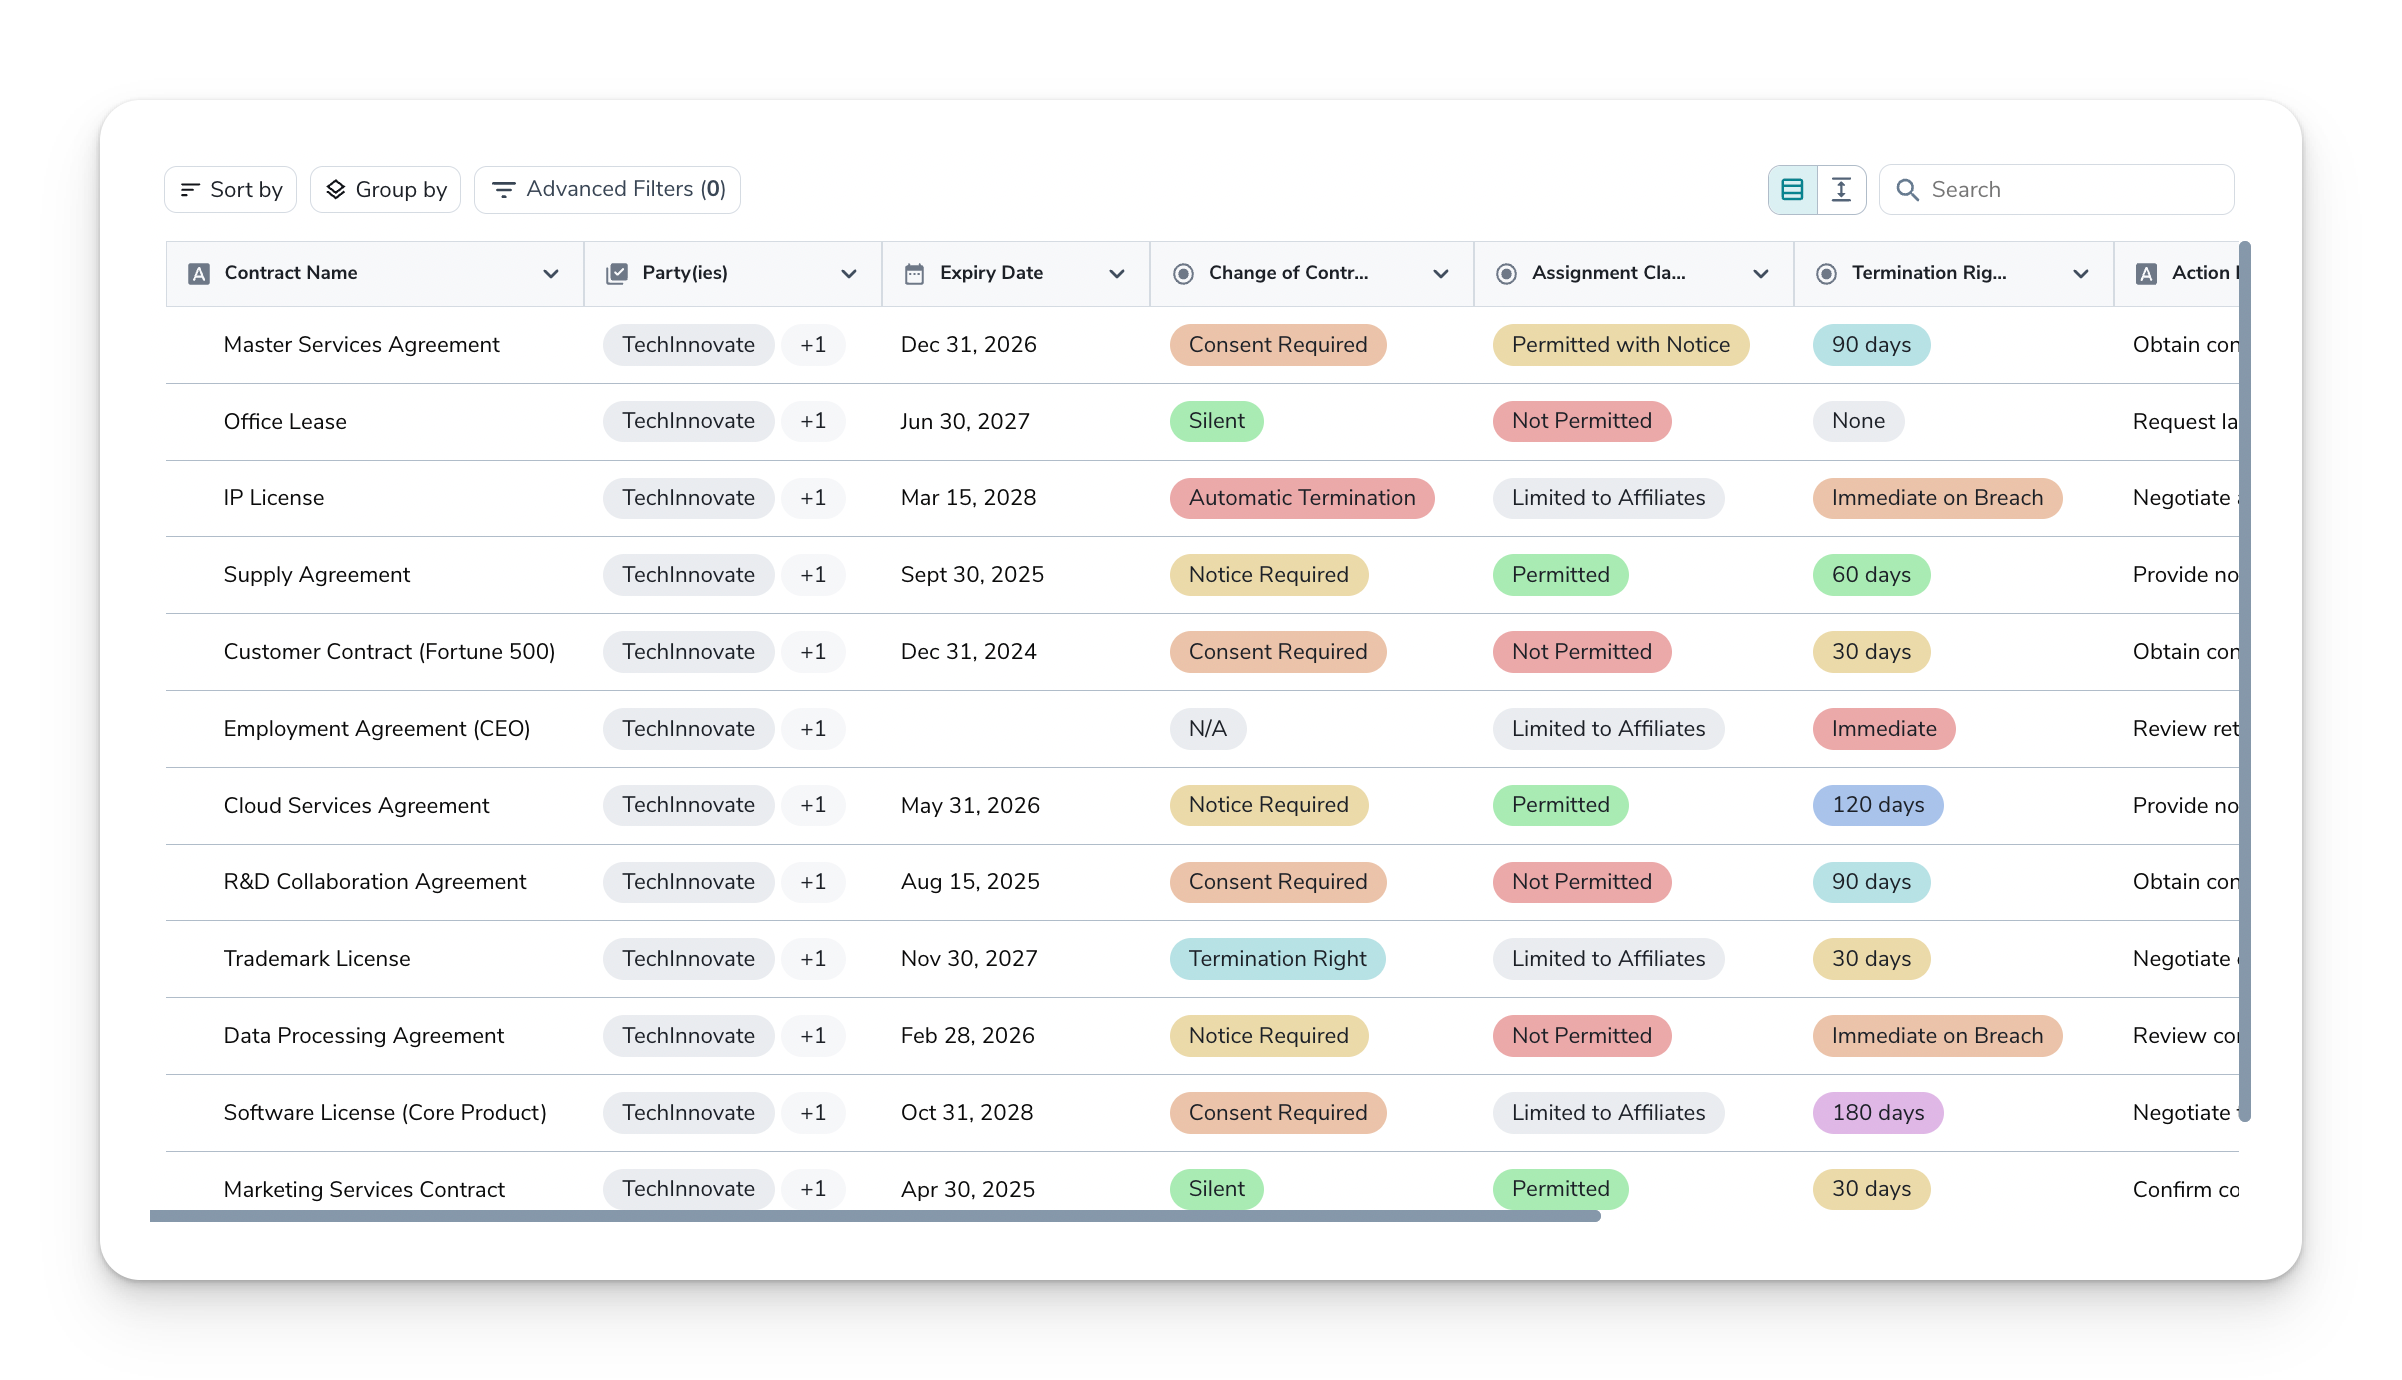Click the Party(ies) checkbox-type column icon

pos(617,274)
